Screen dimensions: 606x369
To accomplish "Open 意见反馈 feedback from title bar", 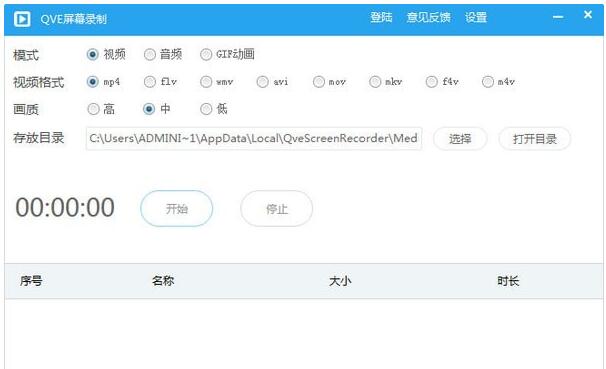I will coord(429,17).
